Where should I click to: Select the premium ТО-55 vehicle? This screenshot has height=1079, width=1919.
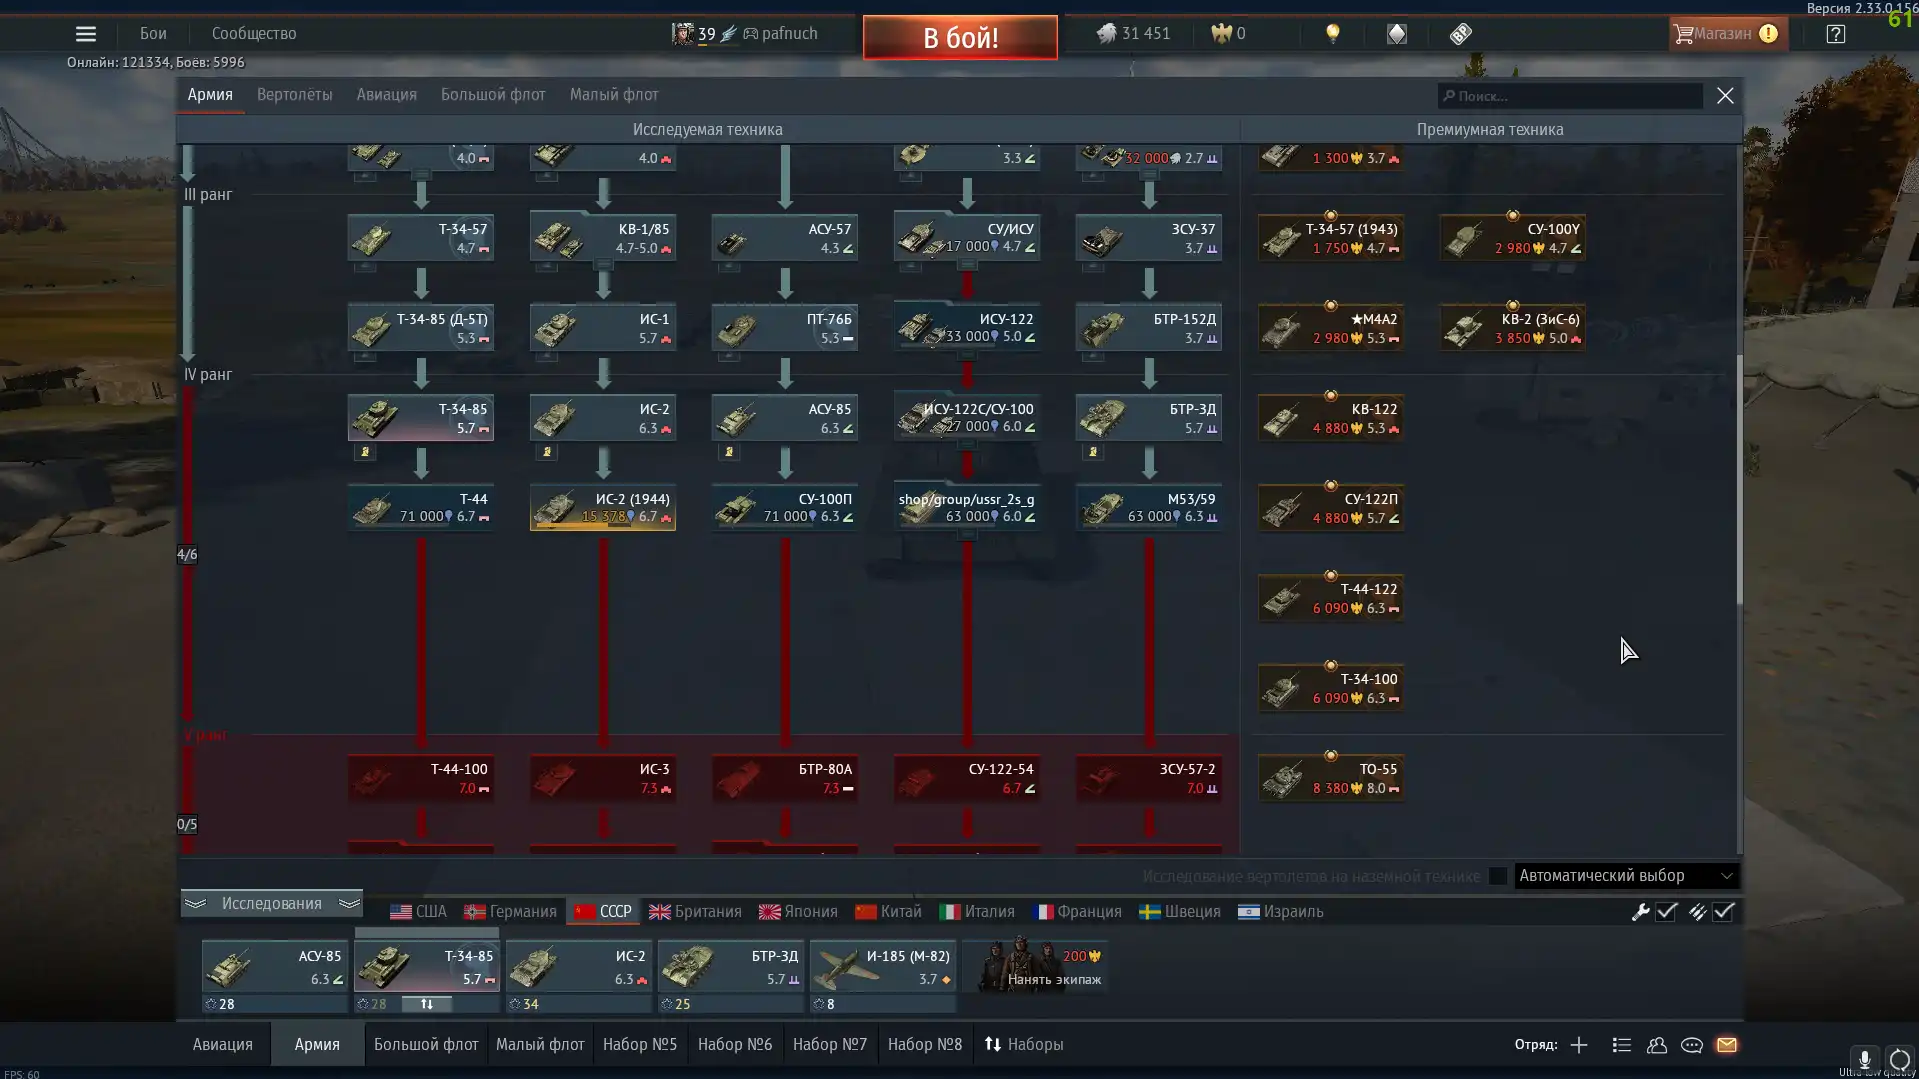click(x=1331, y=778)
